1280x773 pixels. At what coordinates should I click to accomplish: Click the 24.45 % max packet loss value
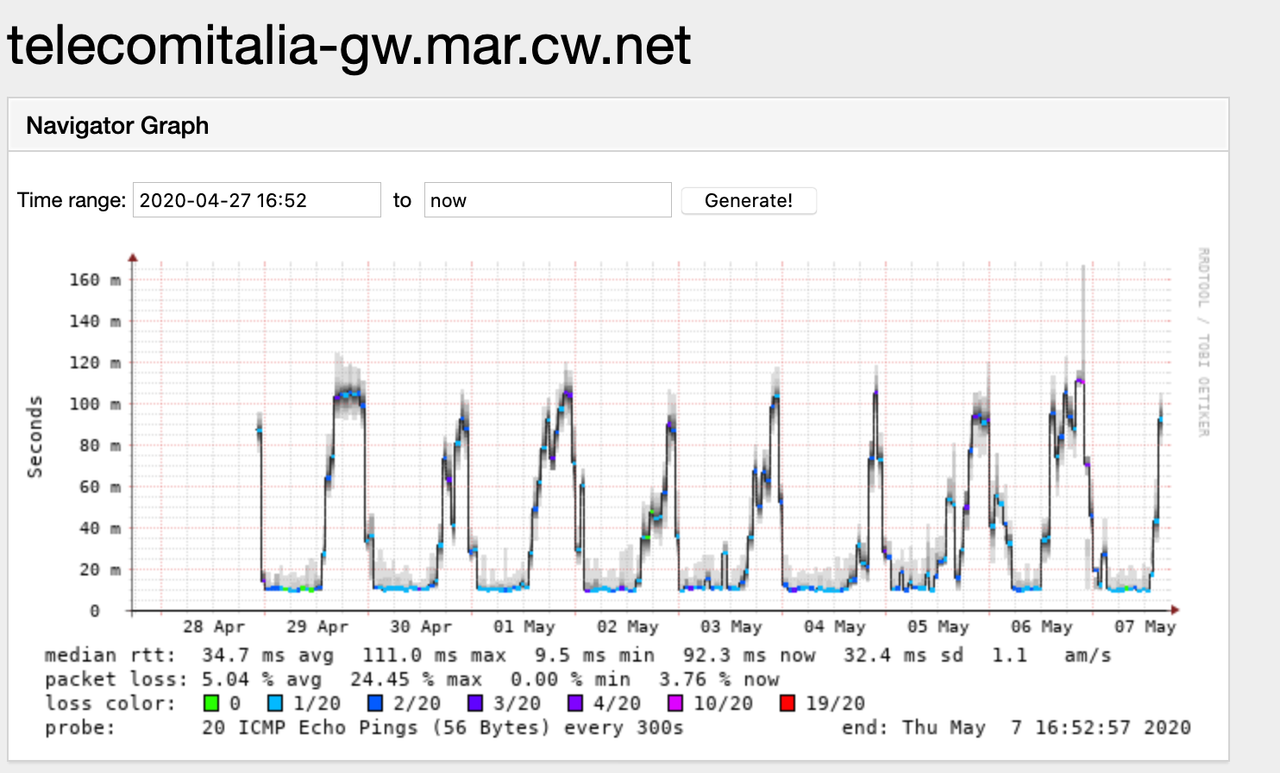coord(417,680)
